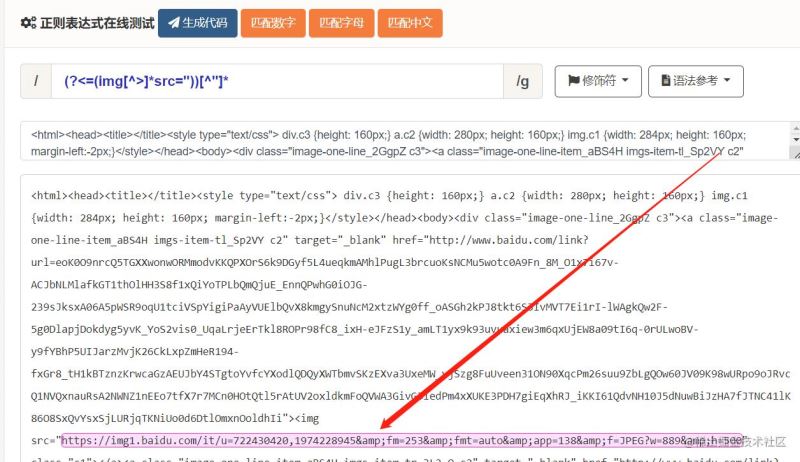Viewport: 800px width, 462px height.
Task: Click the paper plane icon on 生成代码
Action: 174,22
